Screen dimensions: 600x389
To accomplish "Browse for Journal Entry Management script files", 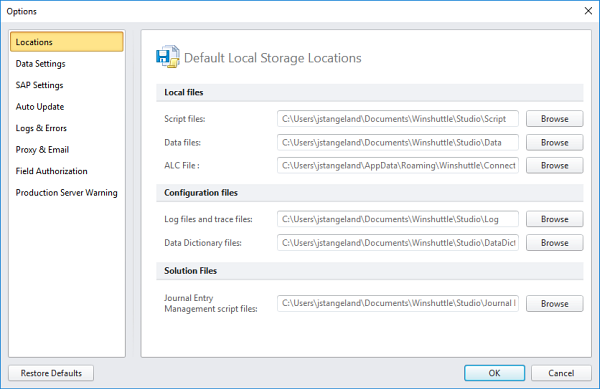I will pyautogui.click(x=554, y=303).
